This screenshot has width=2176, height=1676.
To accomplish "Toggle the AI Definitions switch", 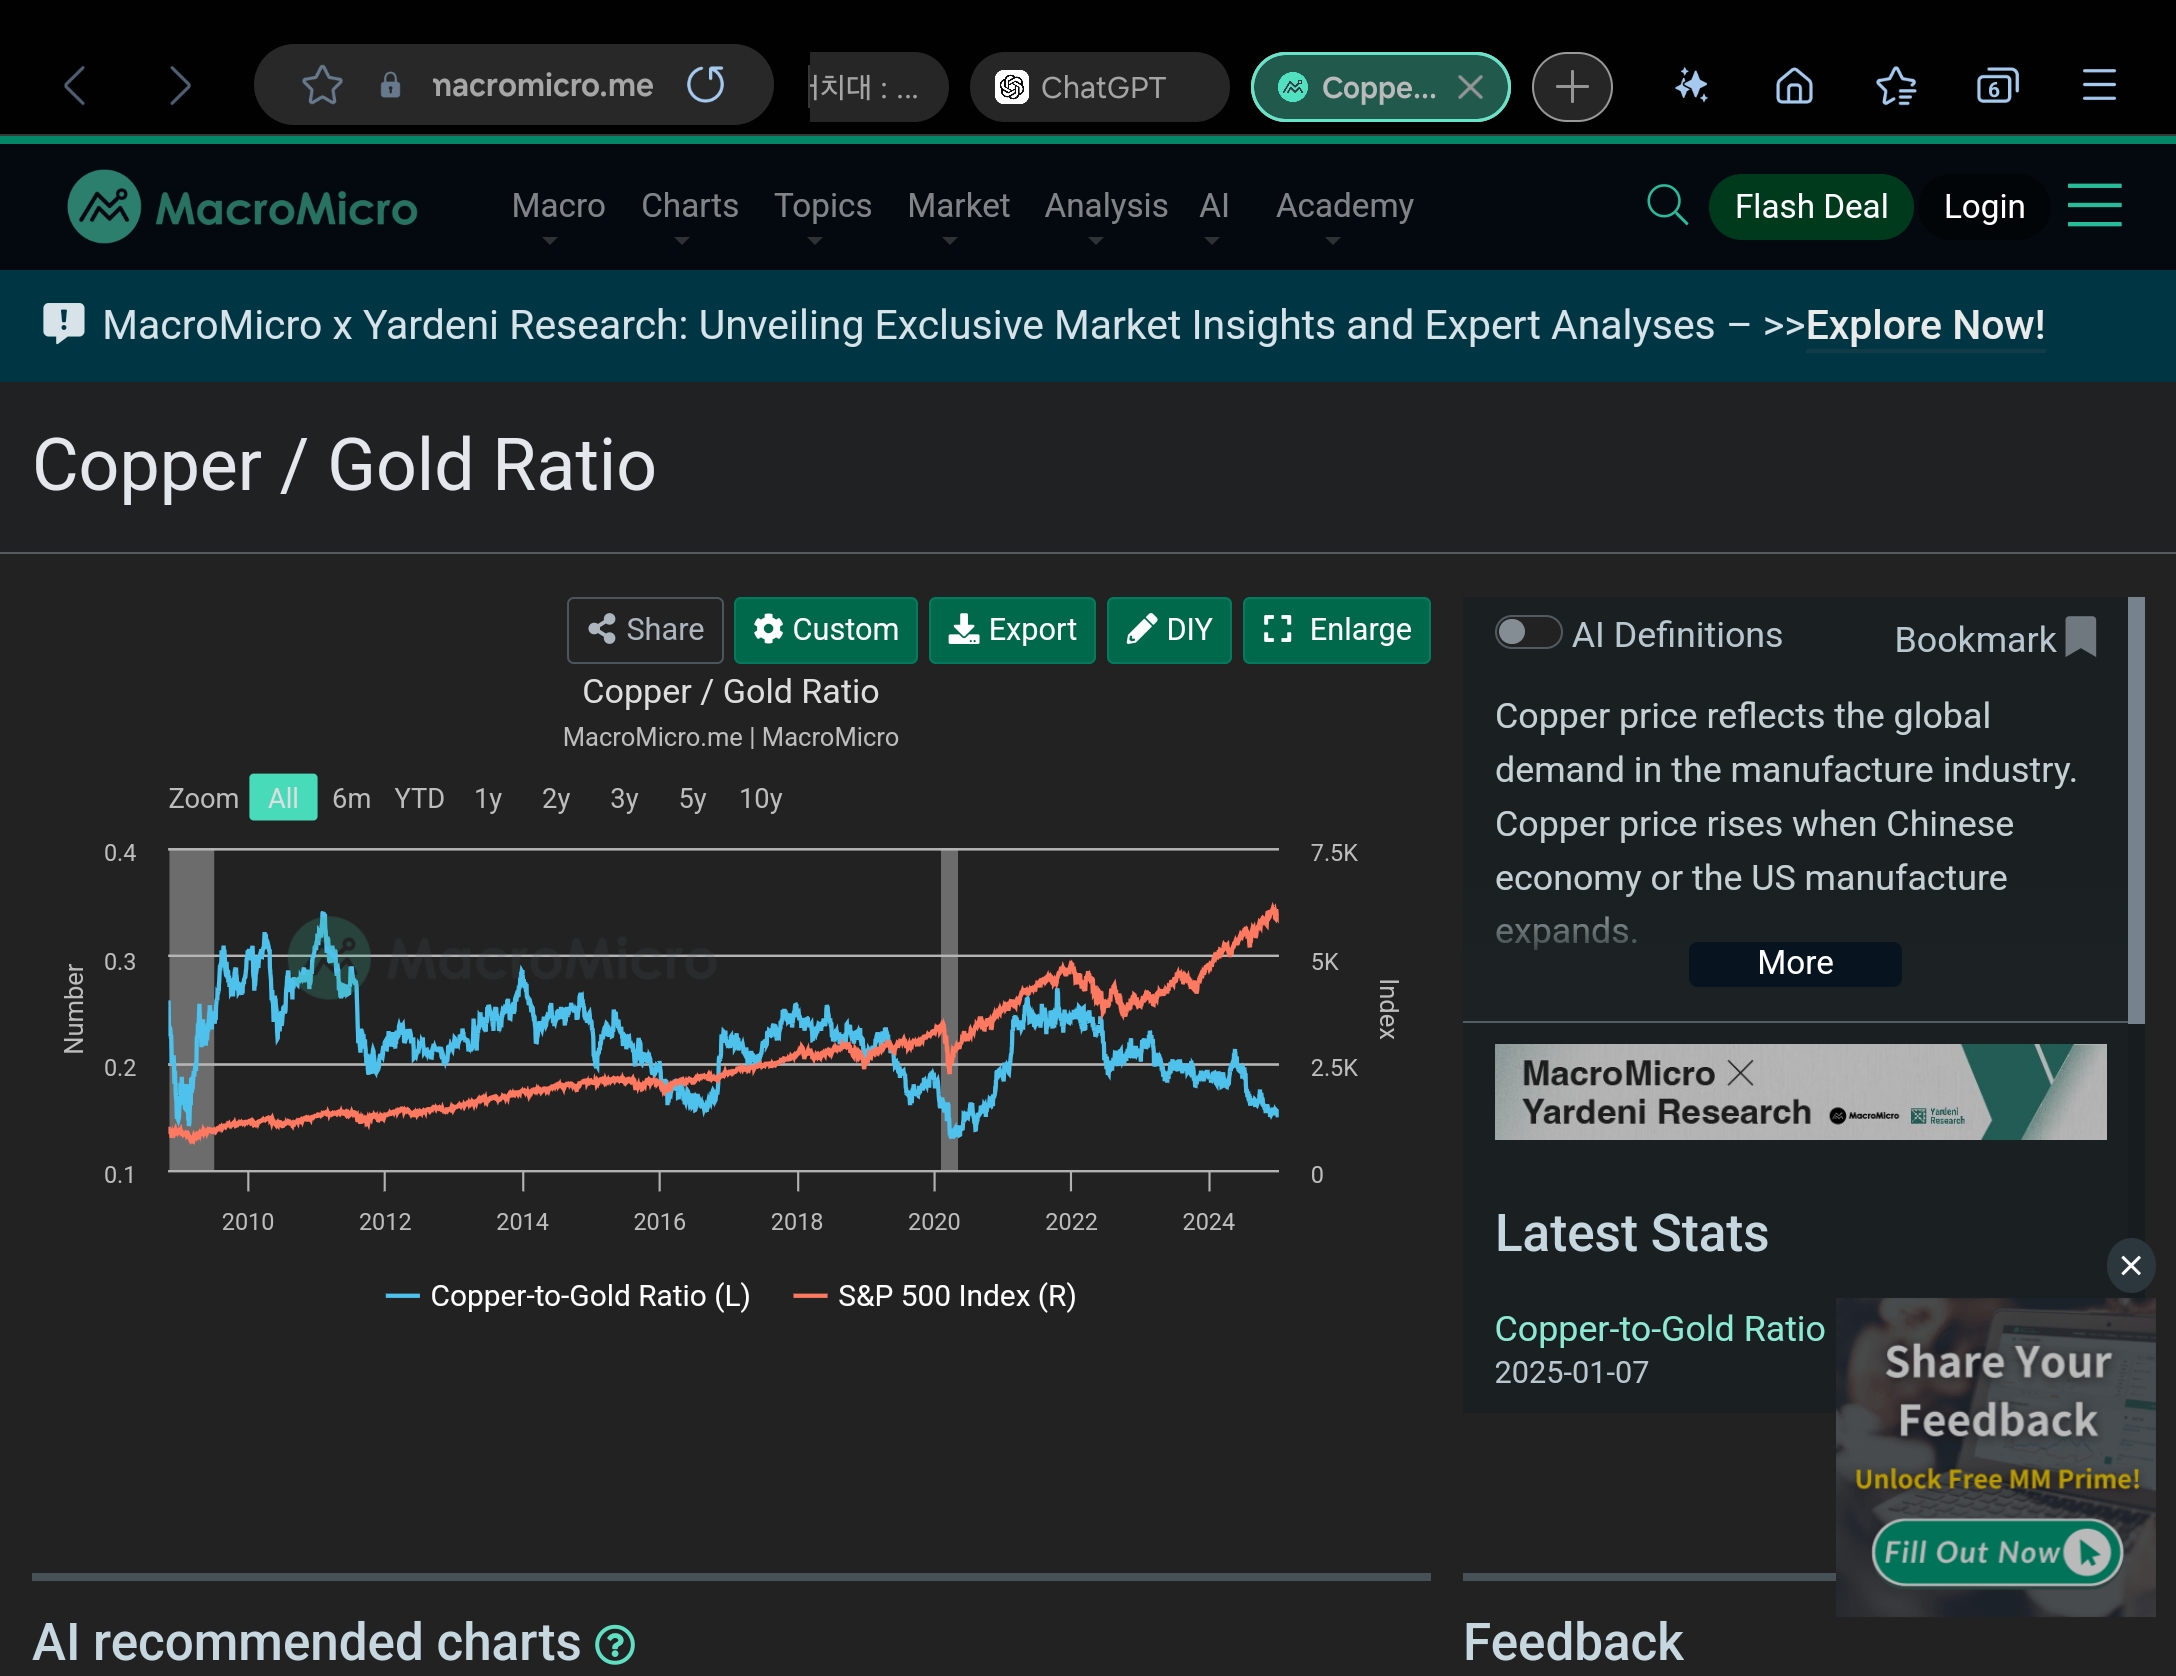I will click(x=1527, y=633).
